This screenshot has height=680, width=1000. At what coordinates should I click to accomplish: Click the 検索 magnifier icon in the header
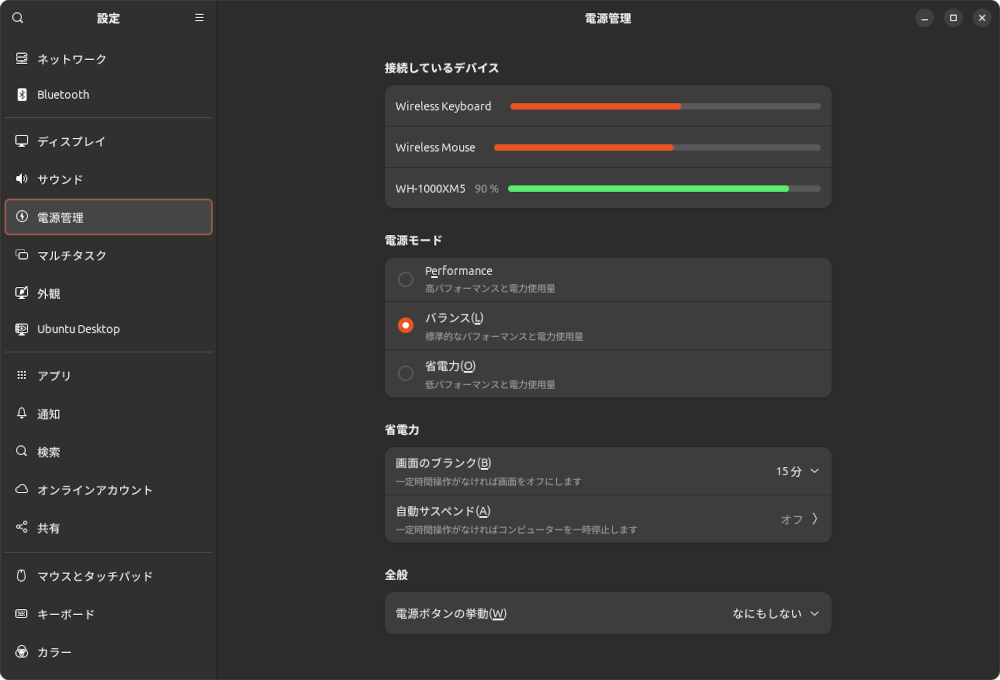[x=17, y=17]
